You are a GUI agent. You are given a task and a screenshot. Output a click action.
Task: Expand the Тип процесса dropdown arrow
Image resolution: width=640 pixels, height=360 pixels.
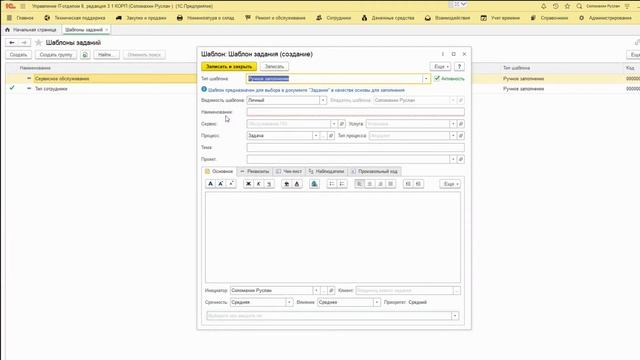point(453,136)
